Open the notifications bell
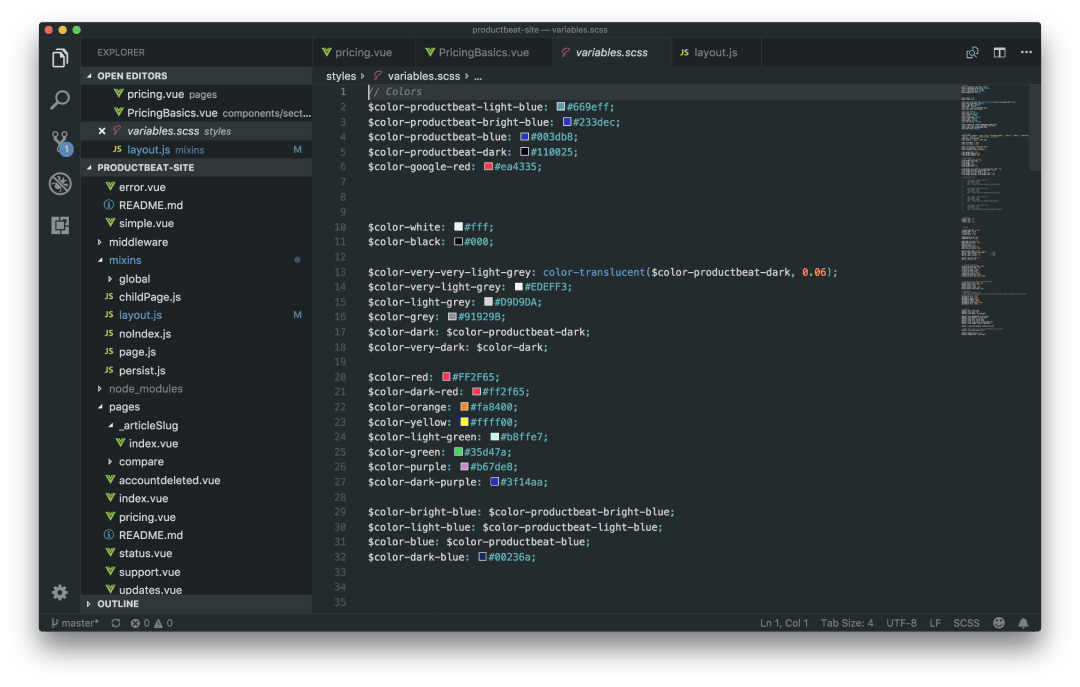The height and width of the screenshot is (687, 1080). coord(1024,623)
